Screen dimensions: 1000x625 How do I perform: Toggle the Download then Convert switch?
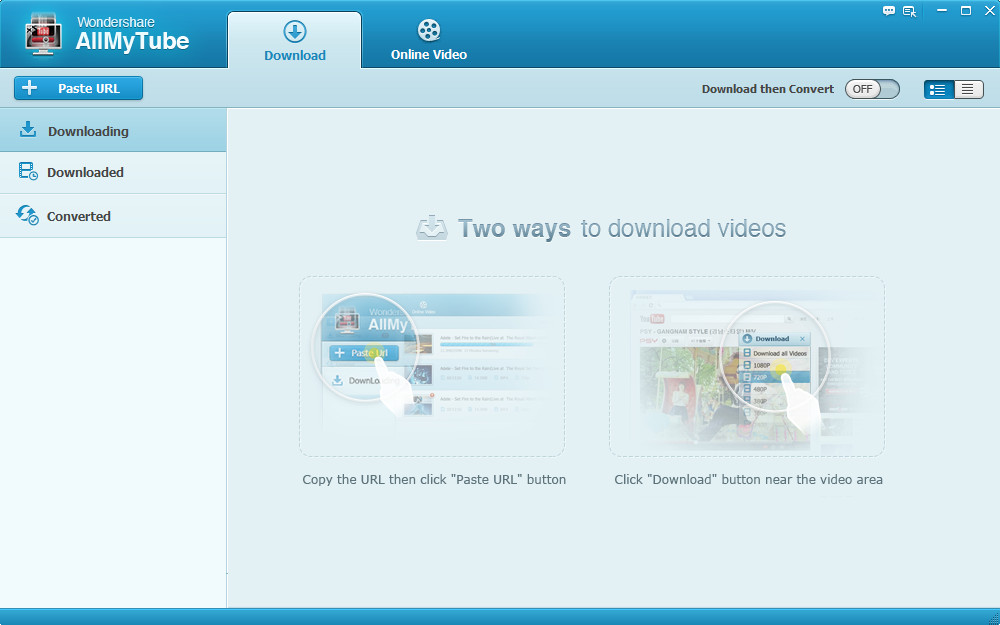click(x=872, y=89)
